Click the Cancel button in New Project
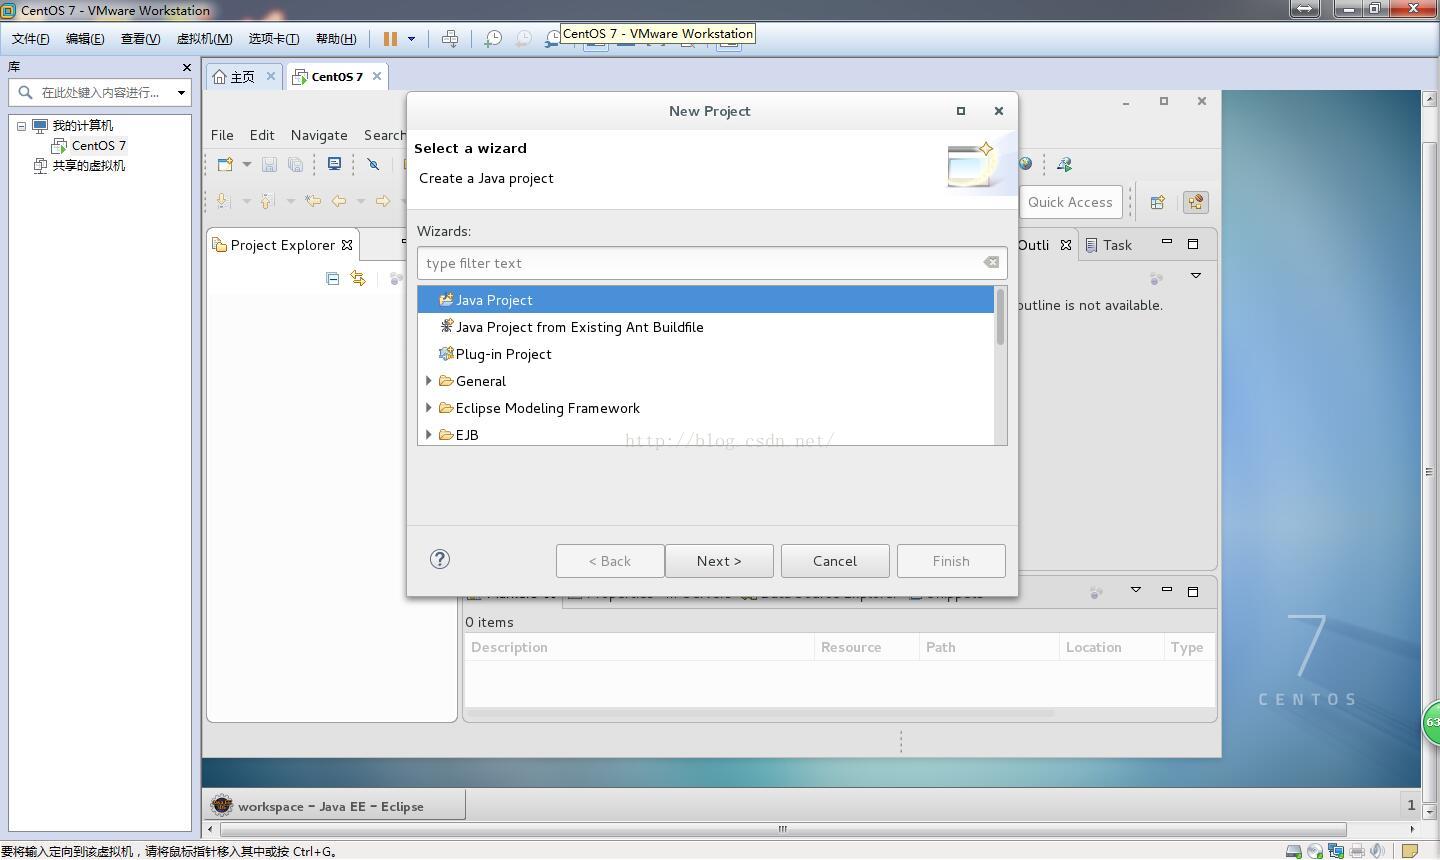Image resolution: width=1440 pixels, height=860 pixels. [835, 561]
